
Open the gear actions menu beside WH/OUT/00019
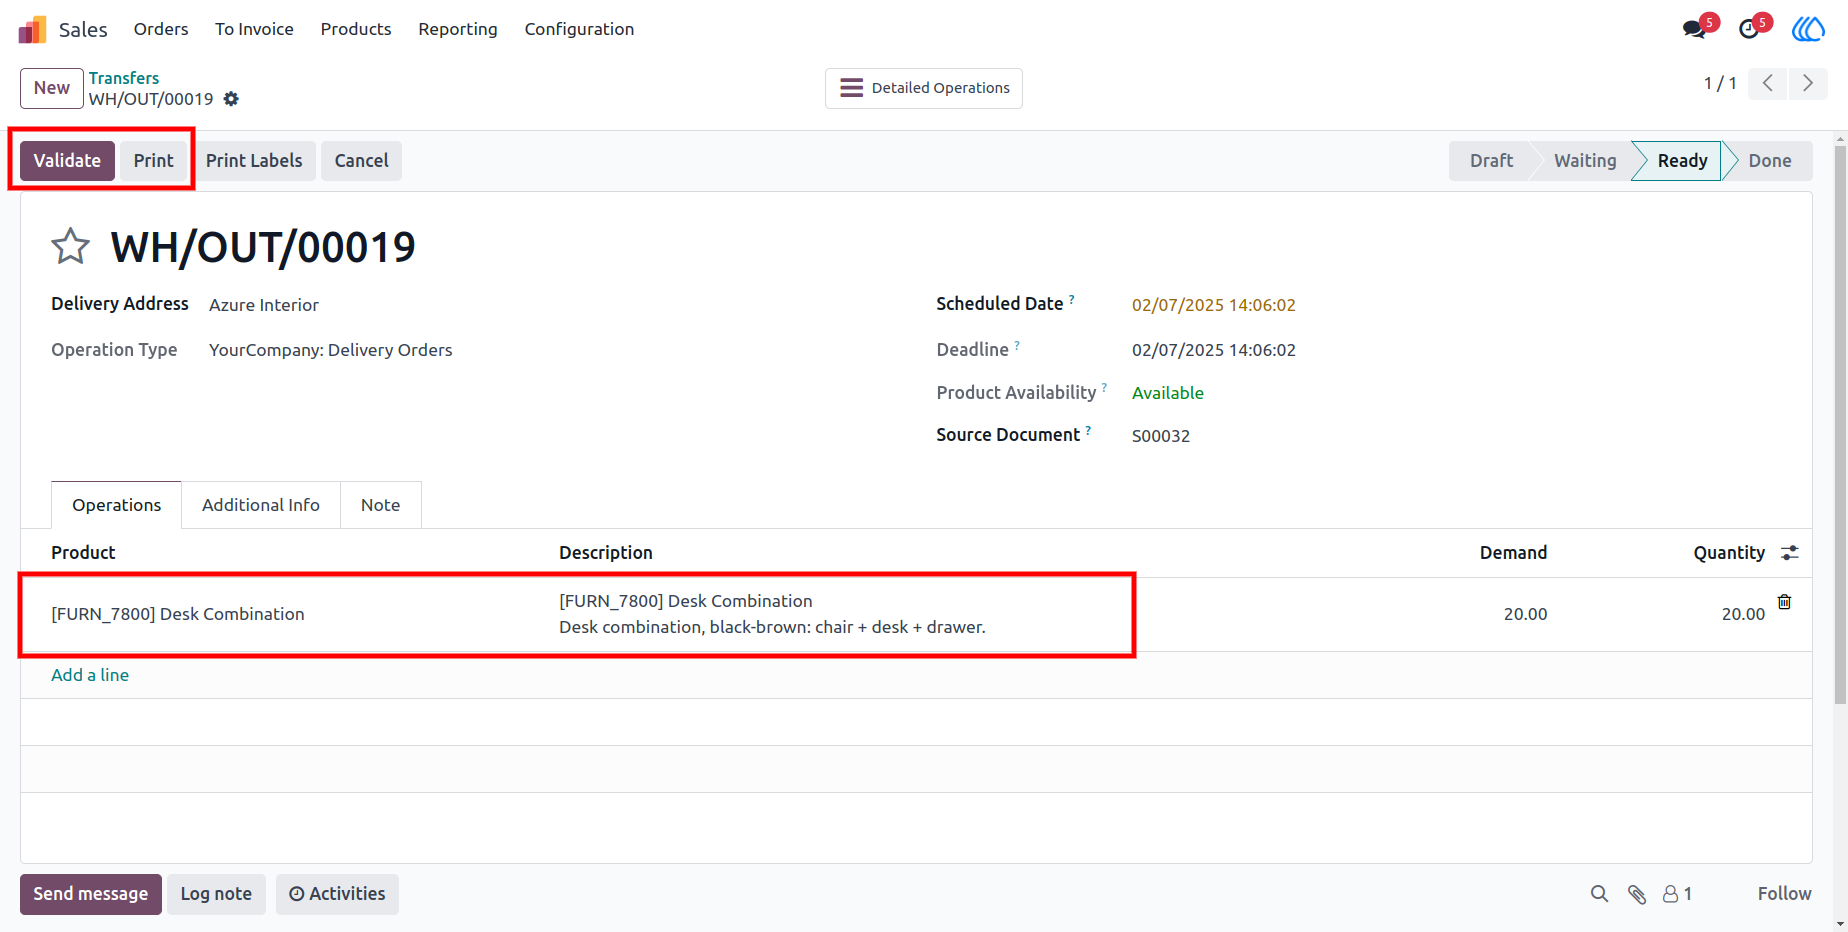click(x=231, y=99)
